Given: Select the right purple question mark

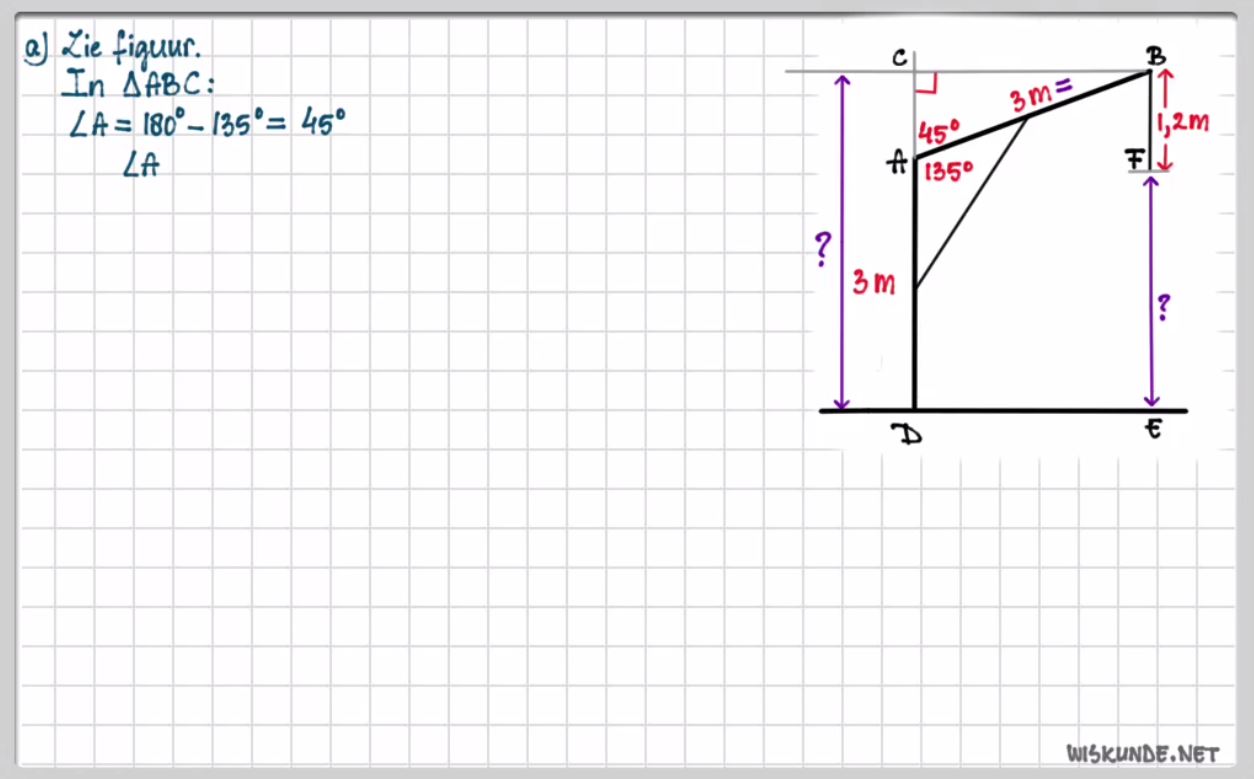Looking at the screenshot, I should tap(1162, 307).
